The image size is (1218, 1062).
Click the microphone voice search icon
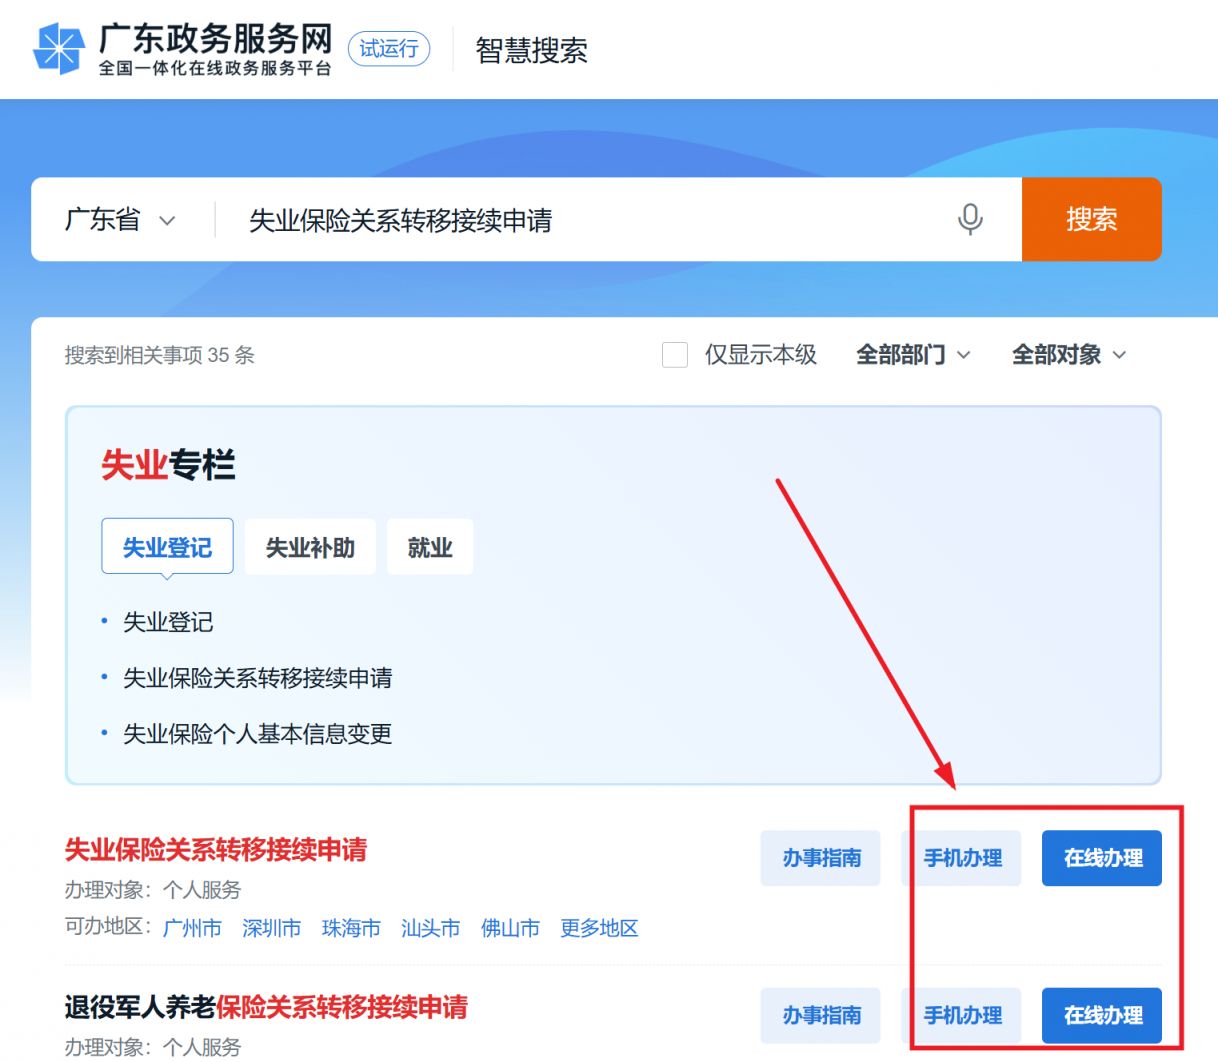pos(969,219)
